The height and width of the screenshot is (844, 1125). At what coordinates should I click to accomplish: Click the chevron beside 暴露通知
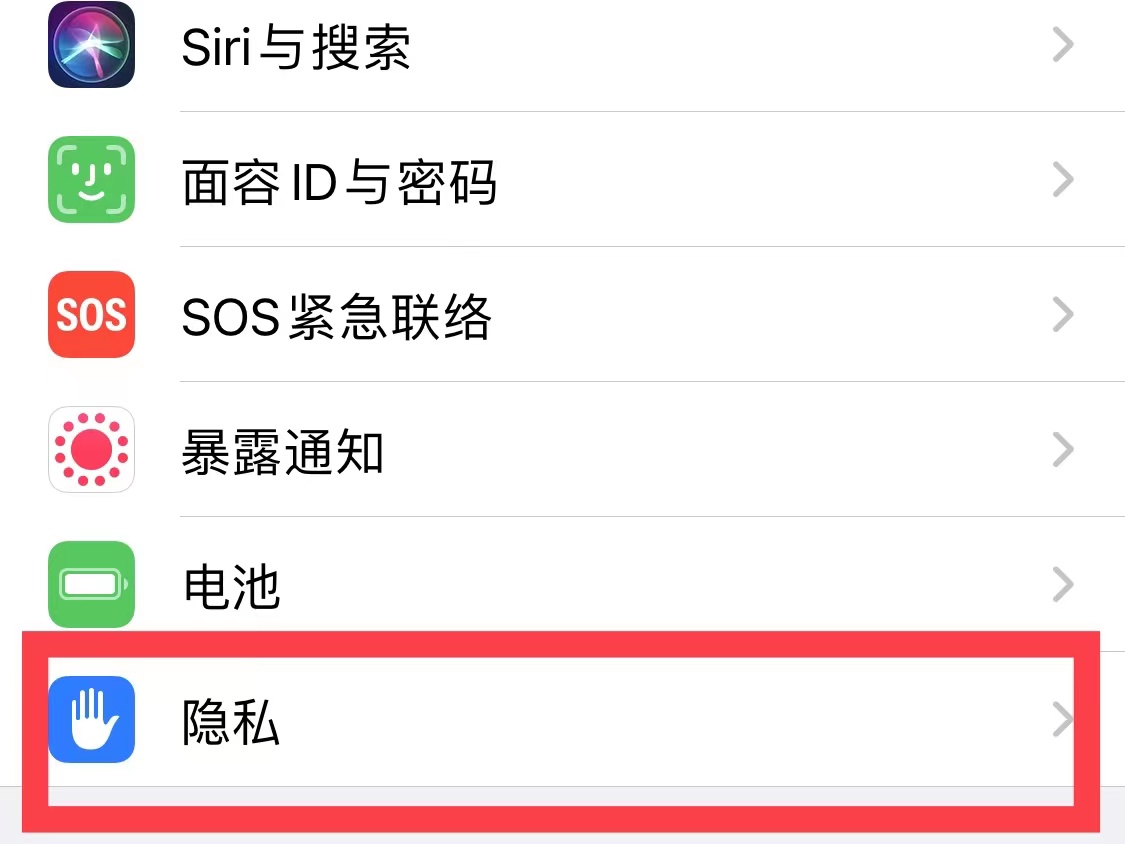pyautogui.click(x=1063, y=449)
